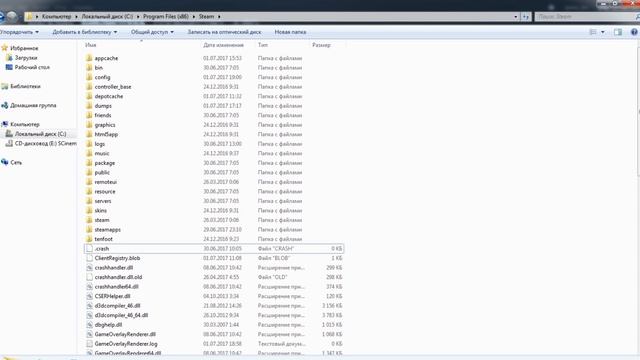
Task: Select the config folder icon
Action: point(89,77)
